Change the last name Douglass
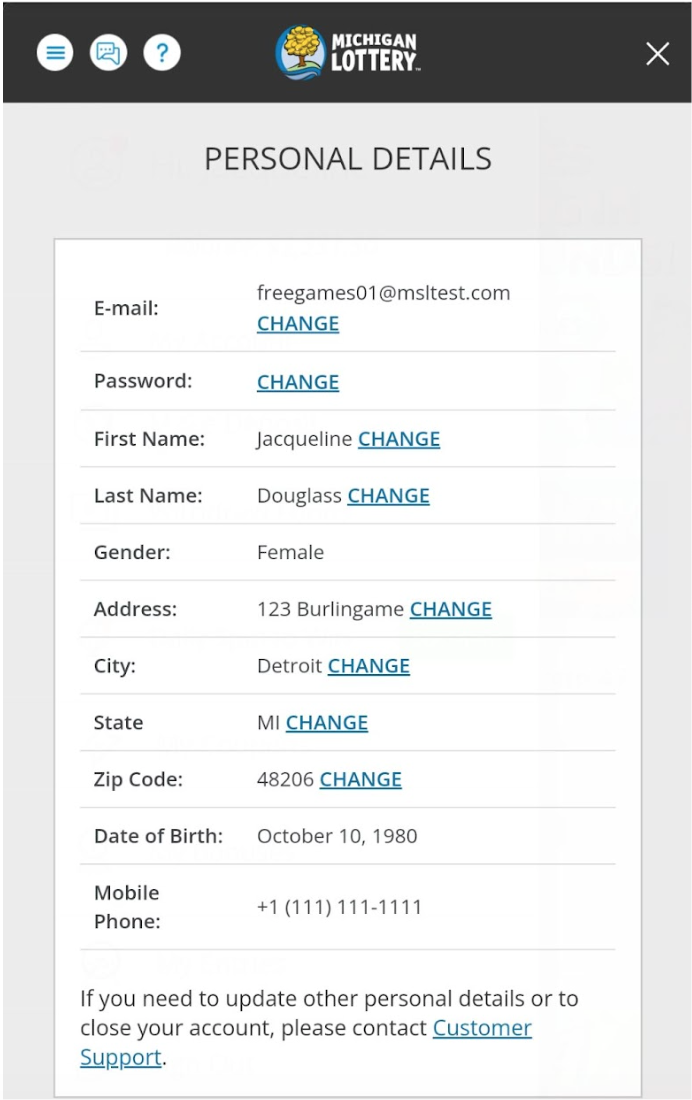 [388, 495]
